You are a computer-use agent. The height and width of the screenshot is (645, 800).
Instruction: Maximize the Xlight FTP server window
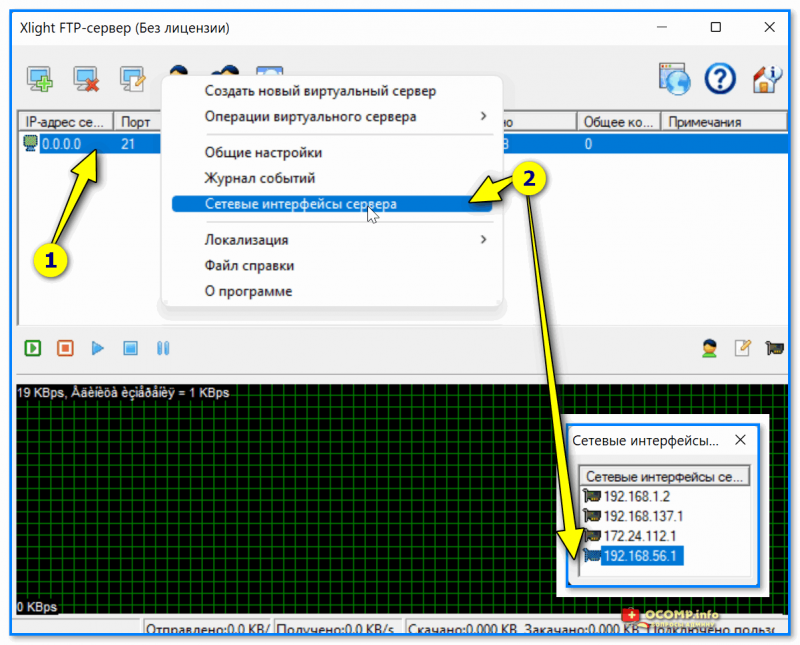pos(715,27)
